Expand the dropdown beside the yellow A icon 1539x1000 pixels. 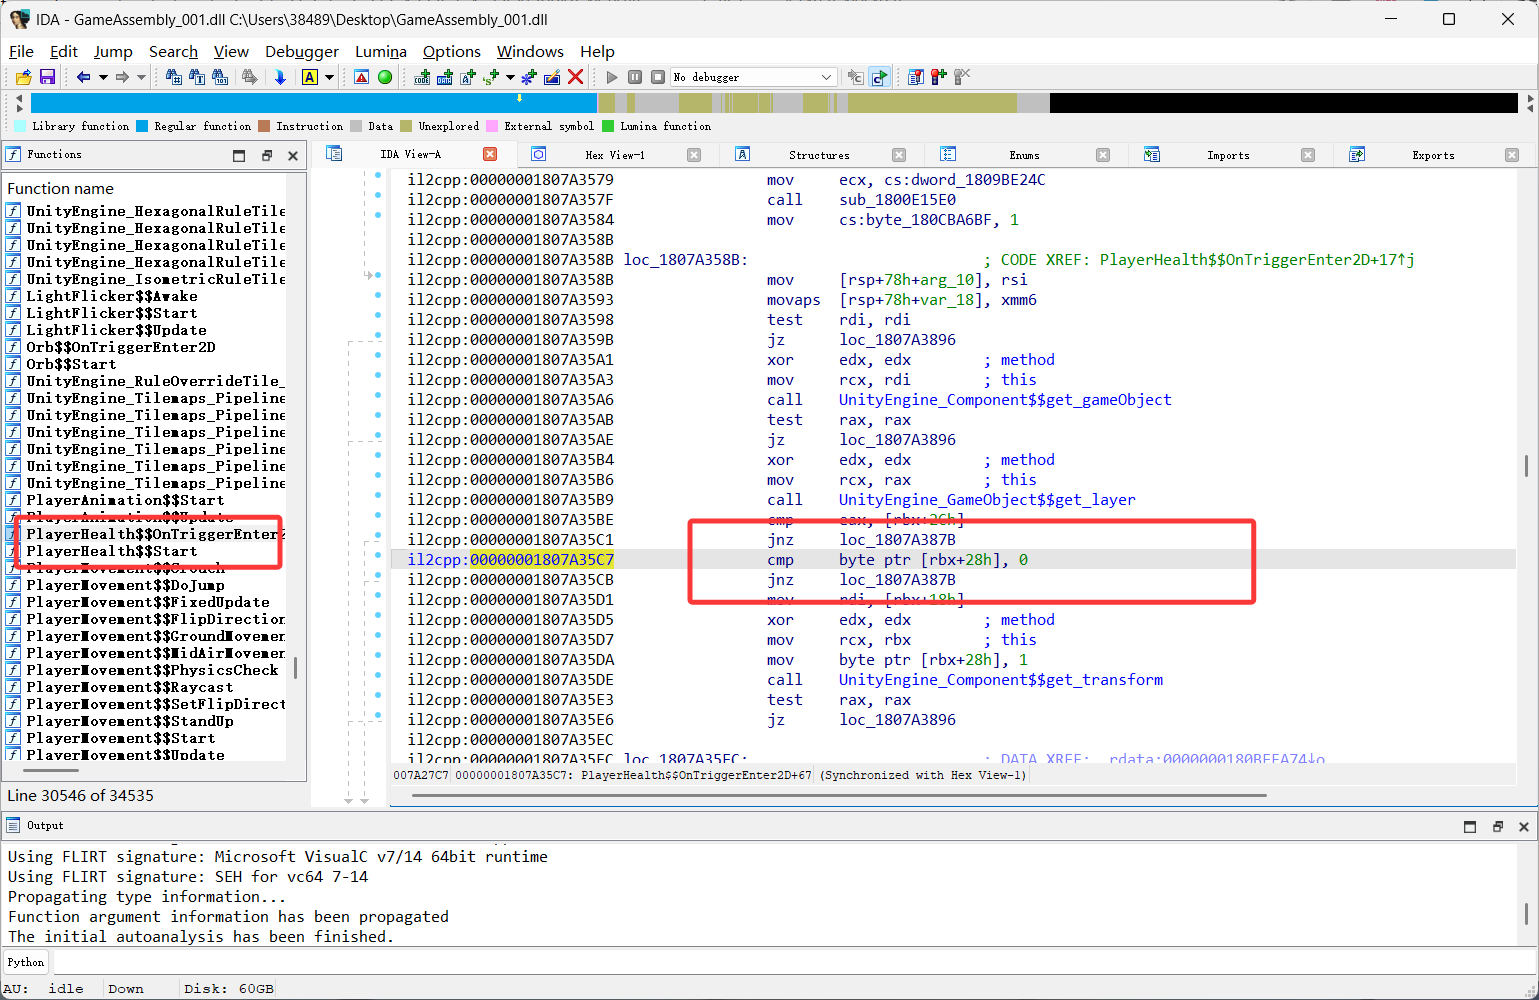(329, 77)
